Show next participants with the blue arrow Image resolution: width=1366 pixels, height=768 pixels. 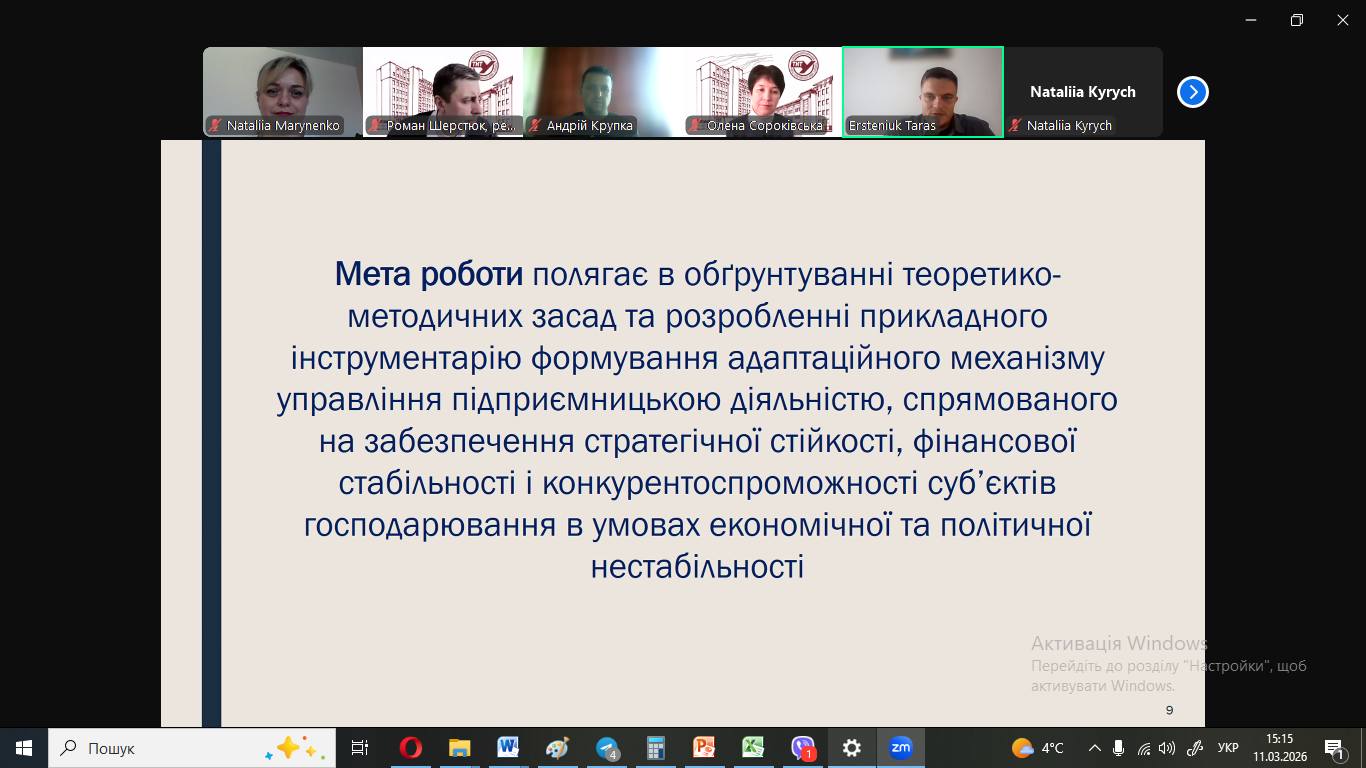(1192, 92)
